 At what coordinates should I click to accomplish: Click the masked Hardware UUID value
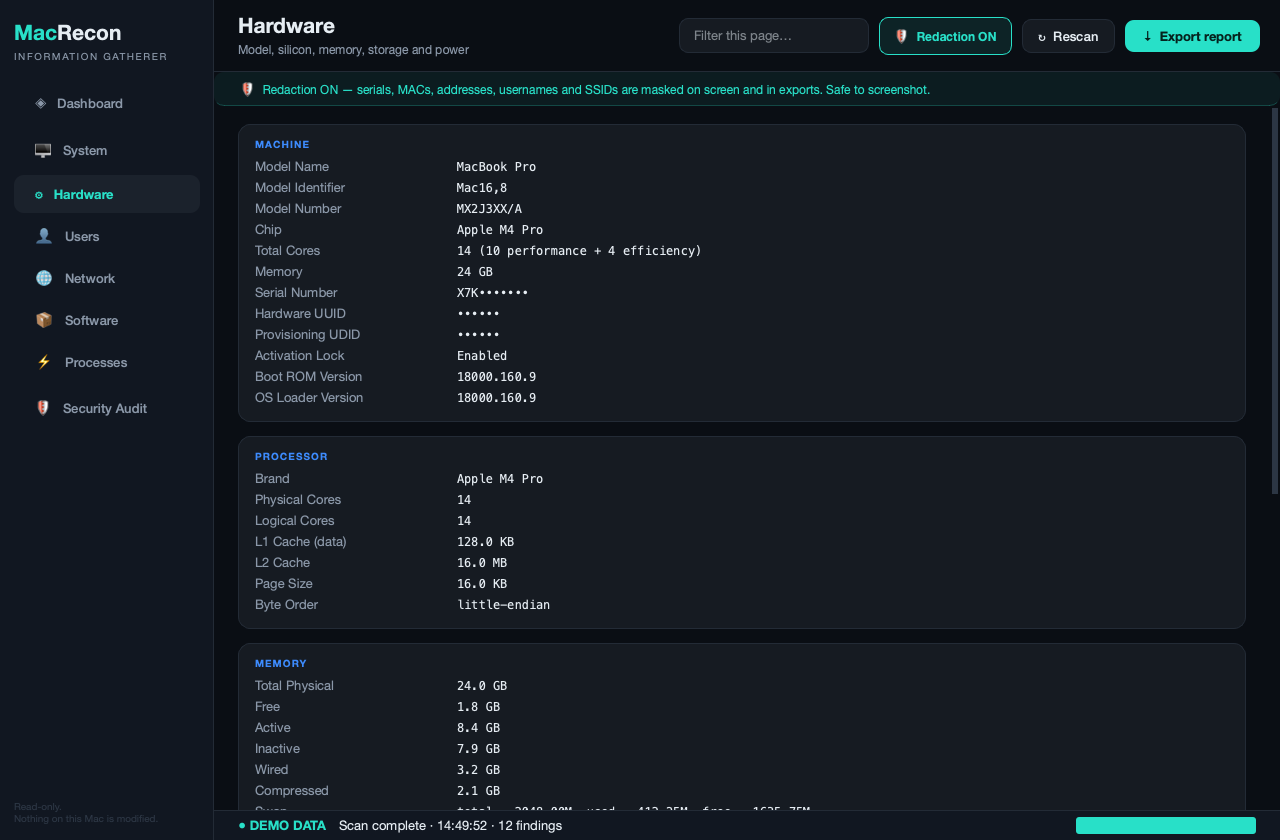pos(478,314)
